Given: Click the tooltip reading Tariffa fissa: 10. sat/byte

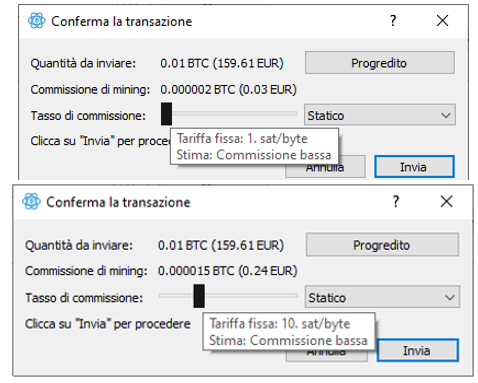Looking at the screenshot, I should pyautogui.click(x=289, y=331).
